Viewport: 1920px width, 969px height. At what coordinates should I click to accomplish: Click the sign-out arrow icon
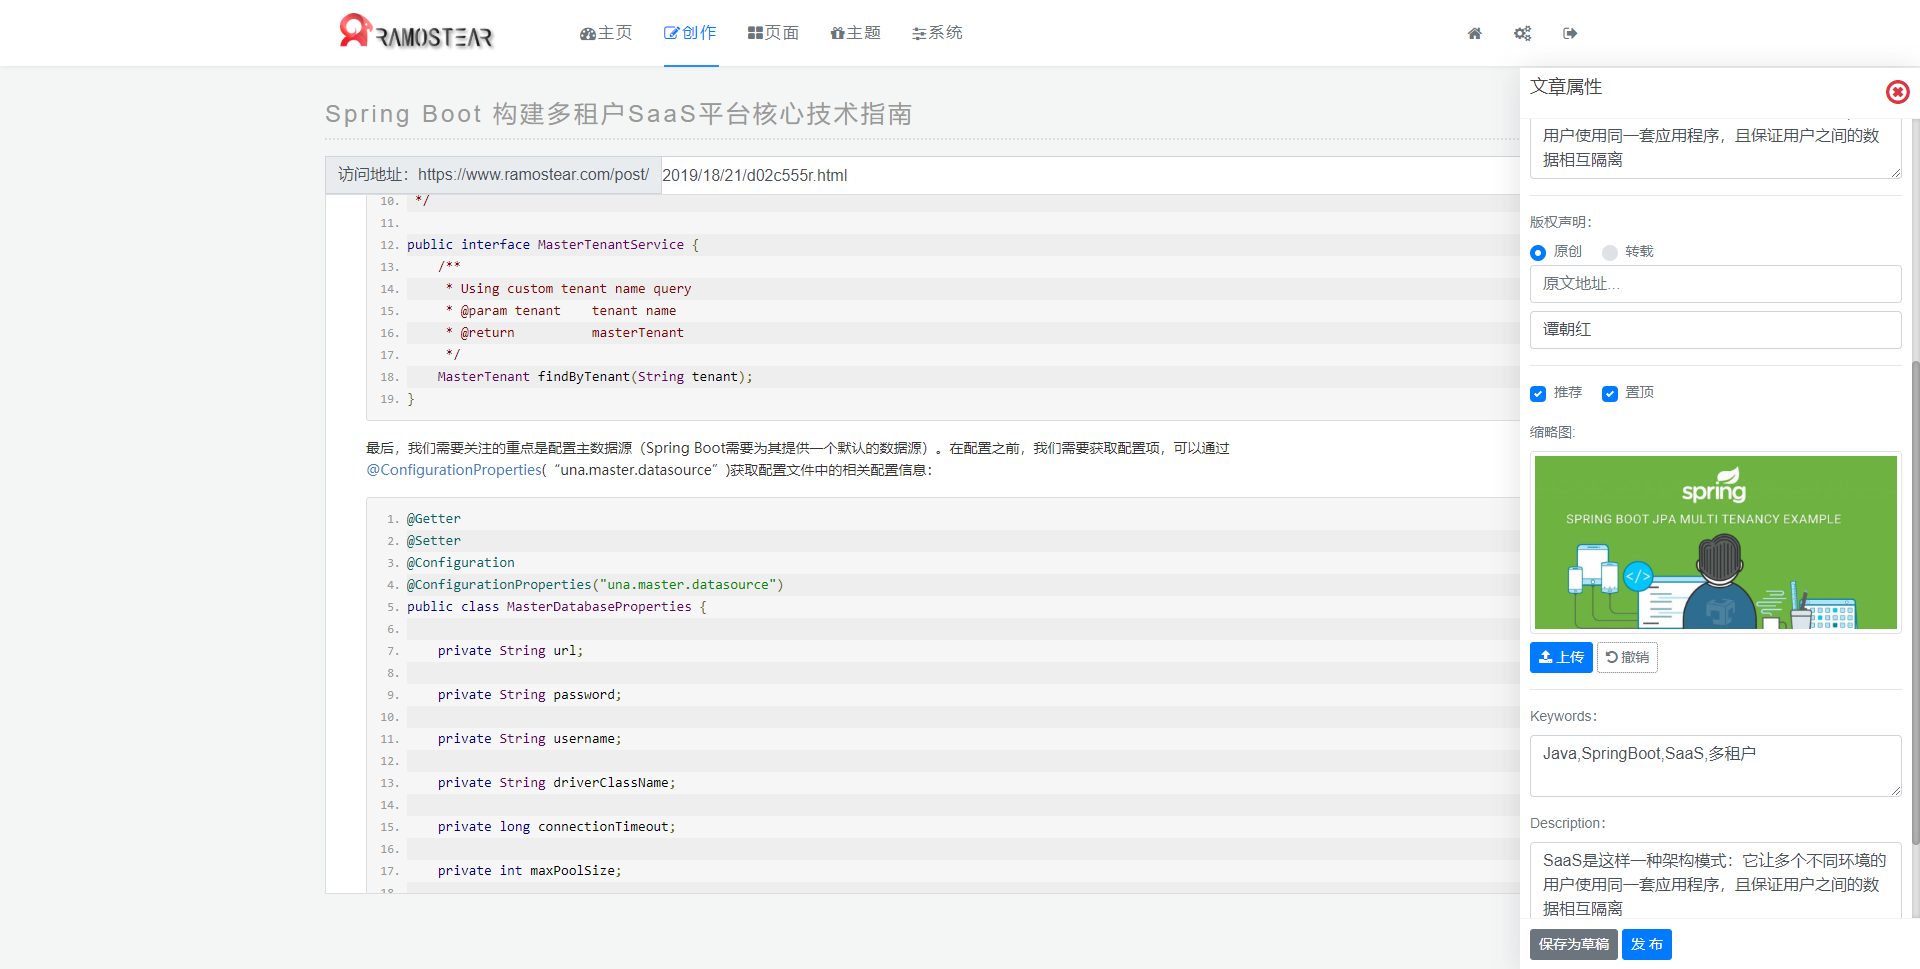coord(1570,33)
